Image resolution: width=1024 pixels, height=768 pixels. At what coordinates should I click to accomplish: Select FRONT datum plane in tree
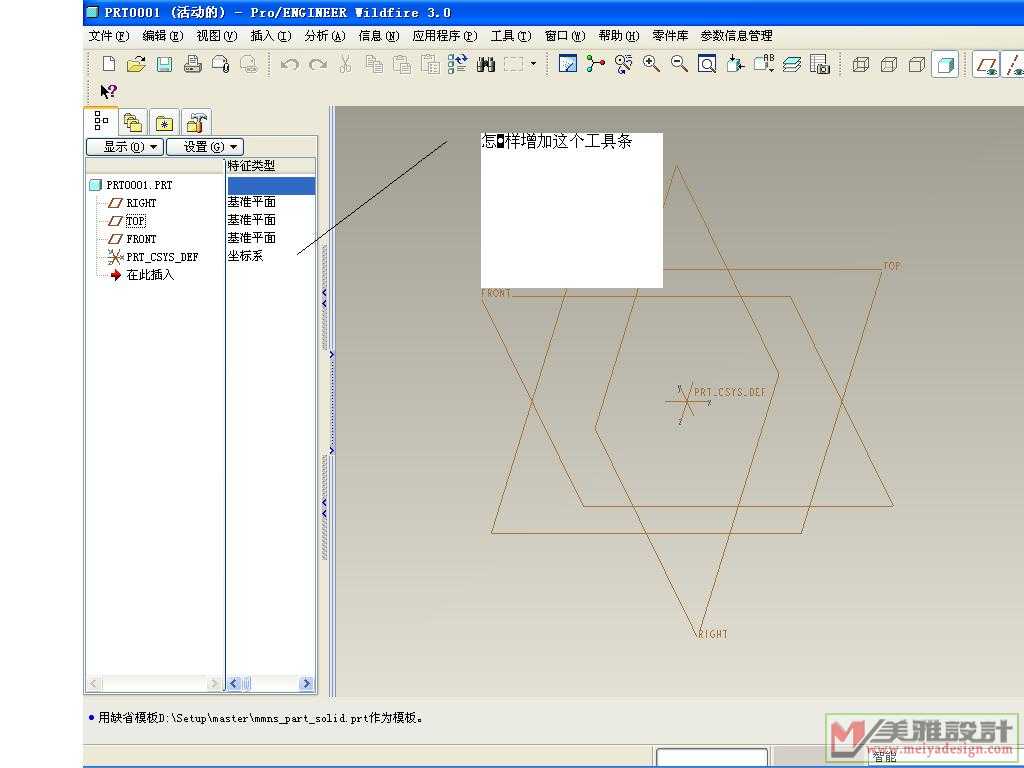pyautogui.click(x=133, y=239)
